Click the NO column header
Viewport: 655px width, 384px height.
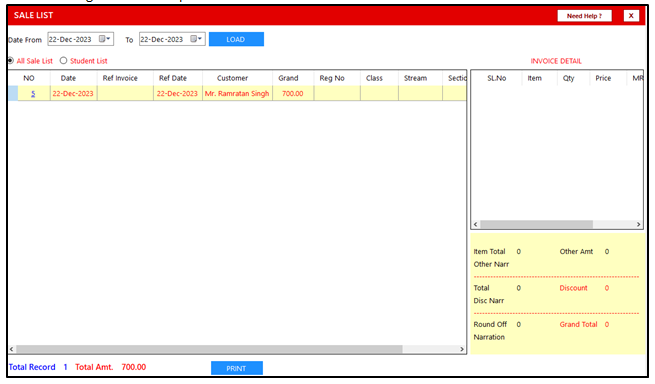29,78
